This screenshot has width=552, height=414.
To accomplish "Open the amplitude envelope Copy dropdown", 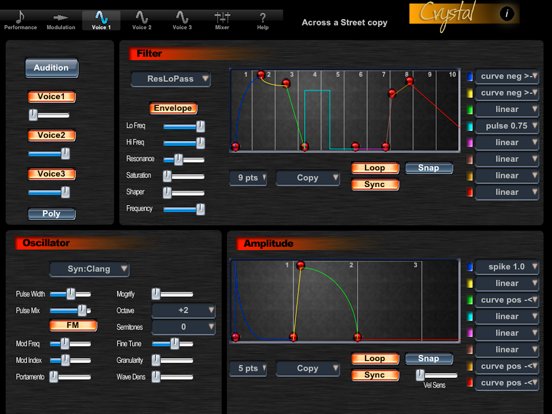I will pyautogui.click(x=308, y=369).
